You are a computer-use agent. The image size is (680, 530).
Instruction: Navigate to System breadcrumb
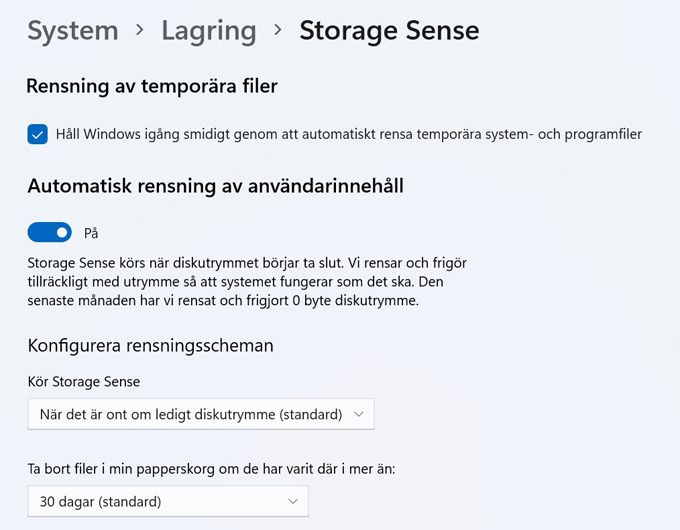click(73, 31)
